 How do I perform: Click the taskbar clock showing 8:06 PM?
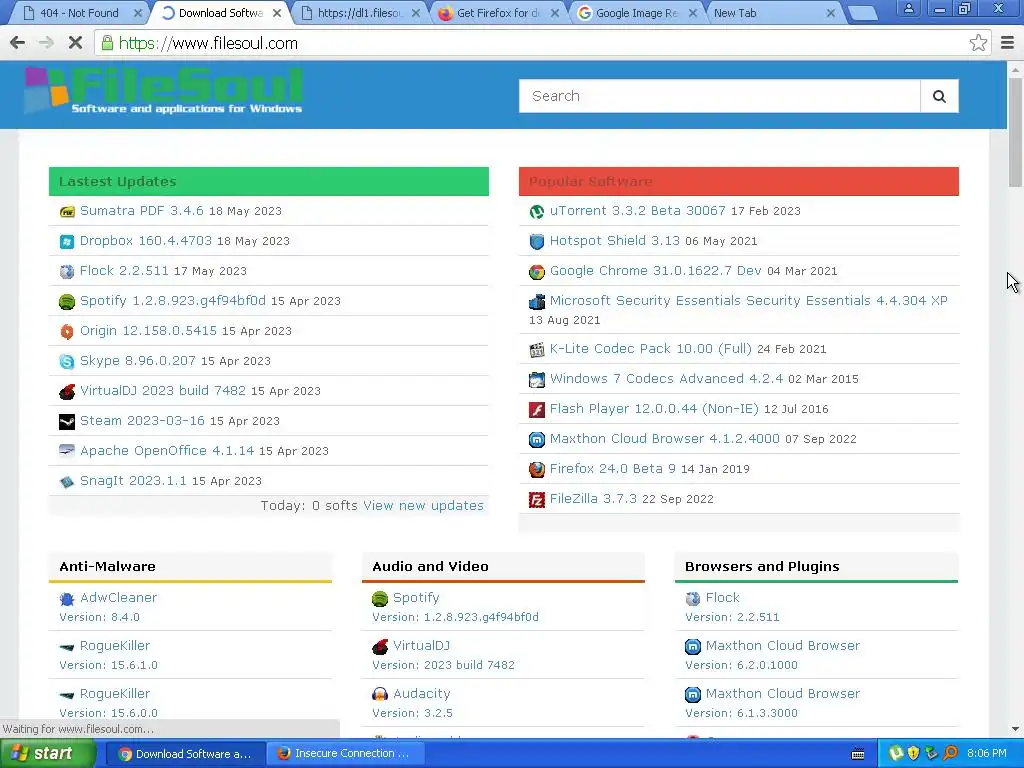986,754
